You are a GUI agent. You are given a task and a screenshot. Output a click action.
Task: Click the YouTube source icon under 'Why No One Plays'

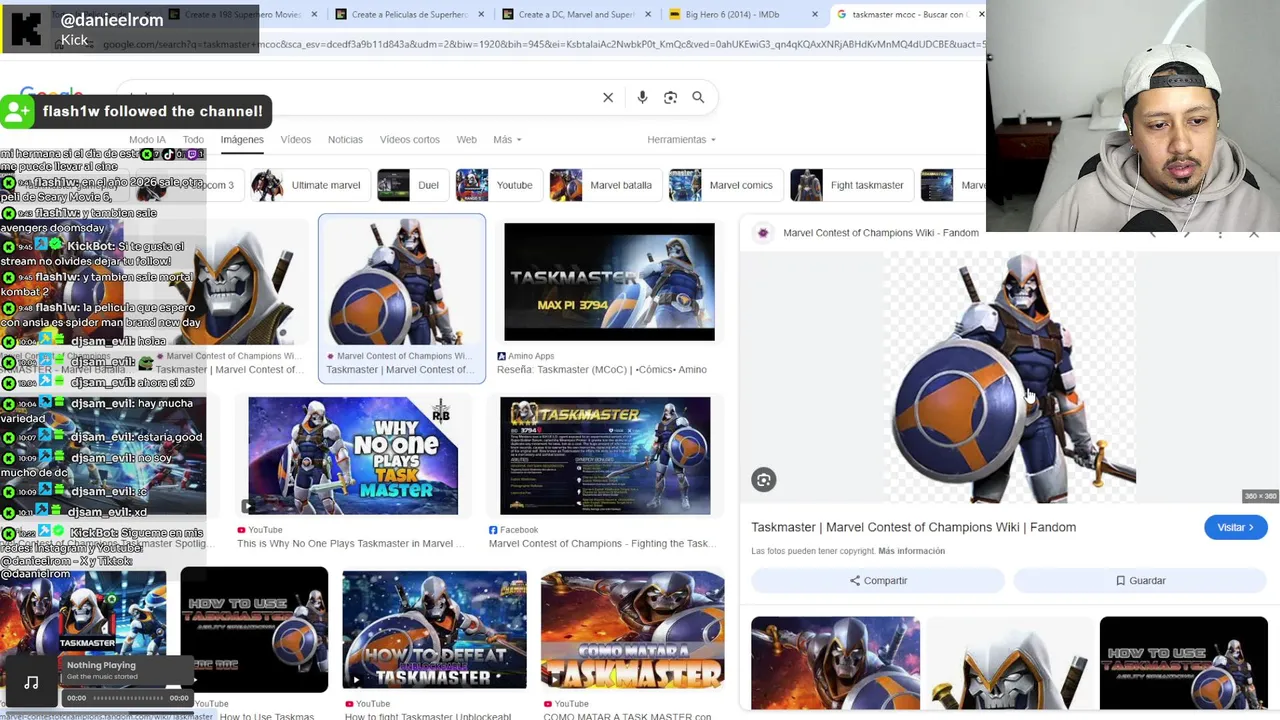[241, 530]
